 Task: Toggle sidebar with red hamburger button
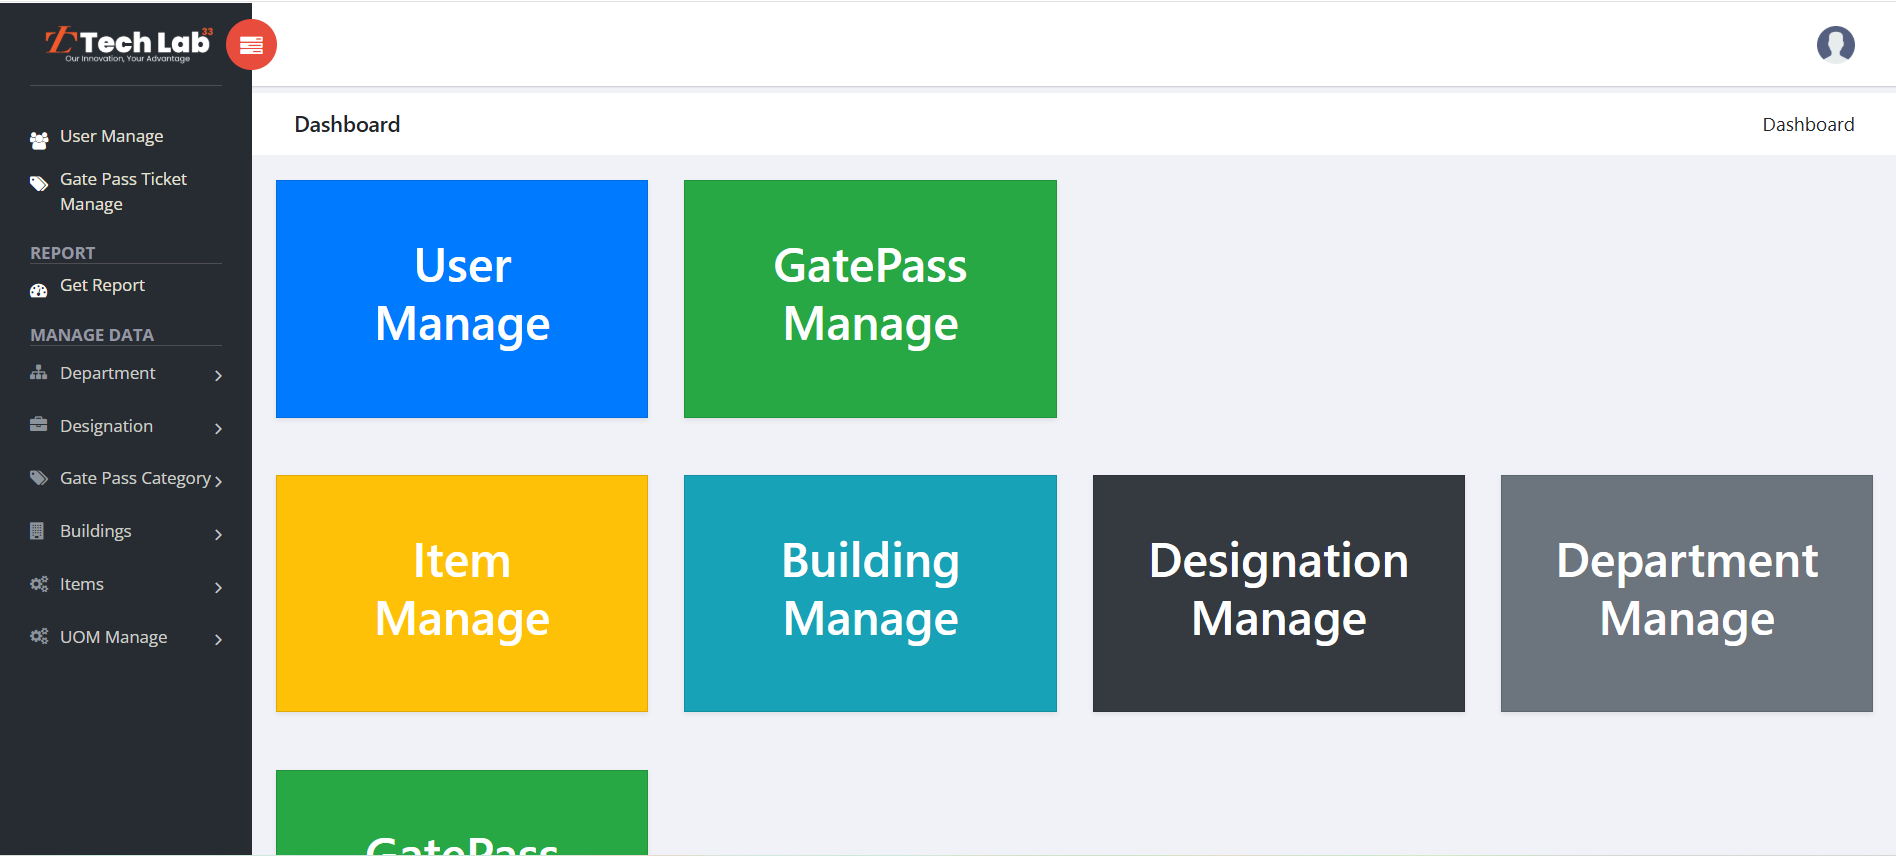tap(251, 45)
